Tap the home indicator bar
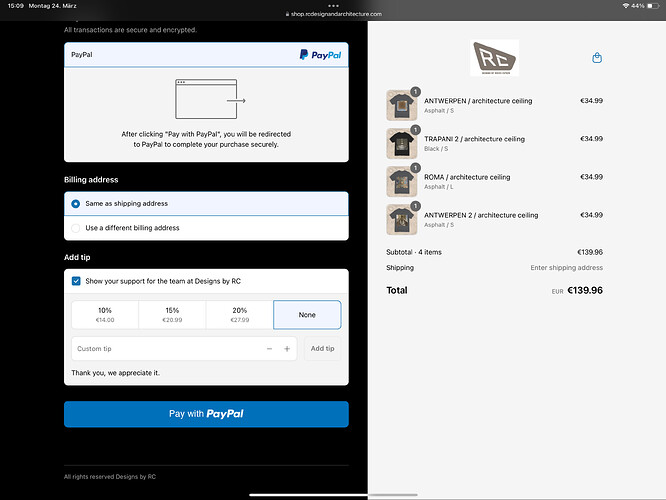Screen dimensions: 666x500 tap(333, 495)
